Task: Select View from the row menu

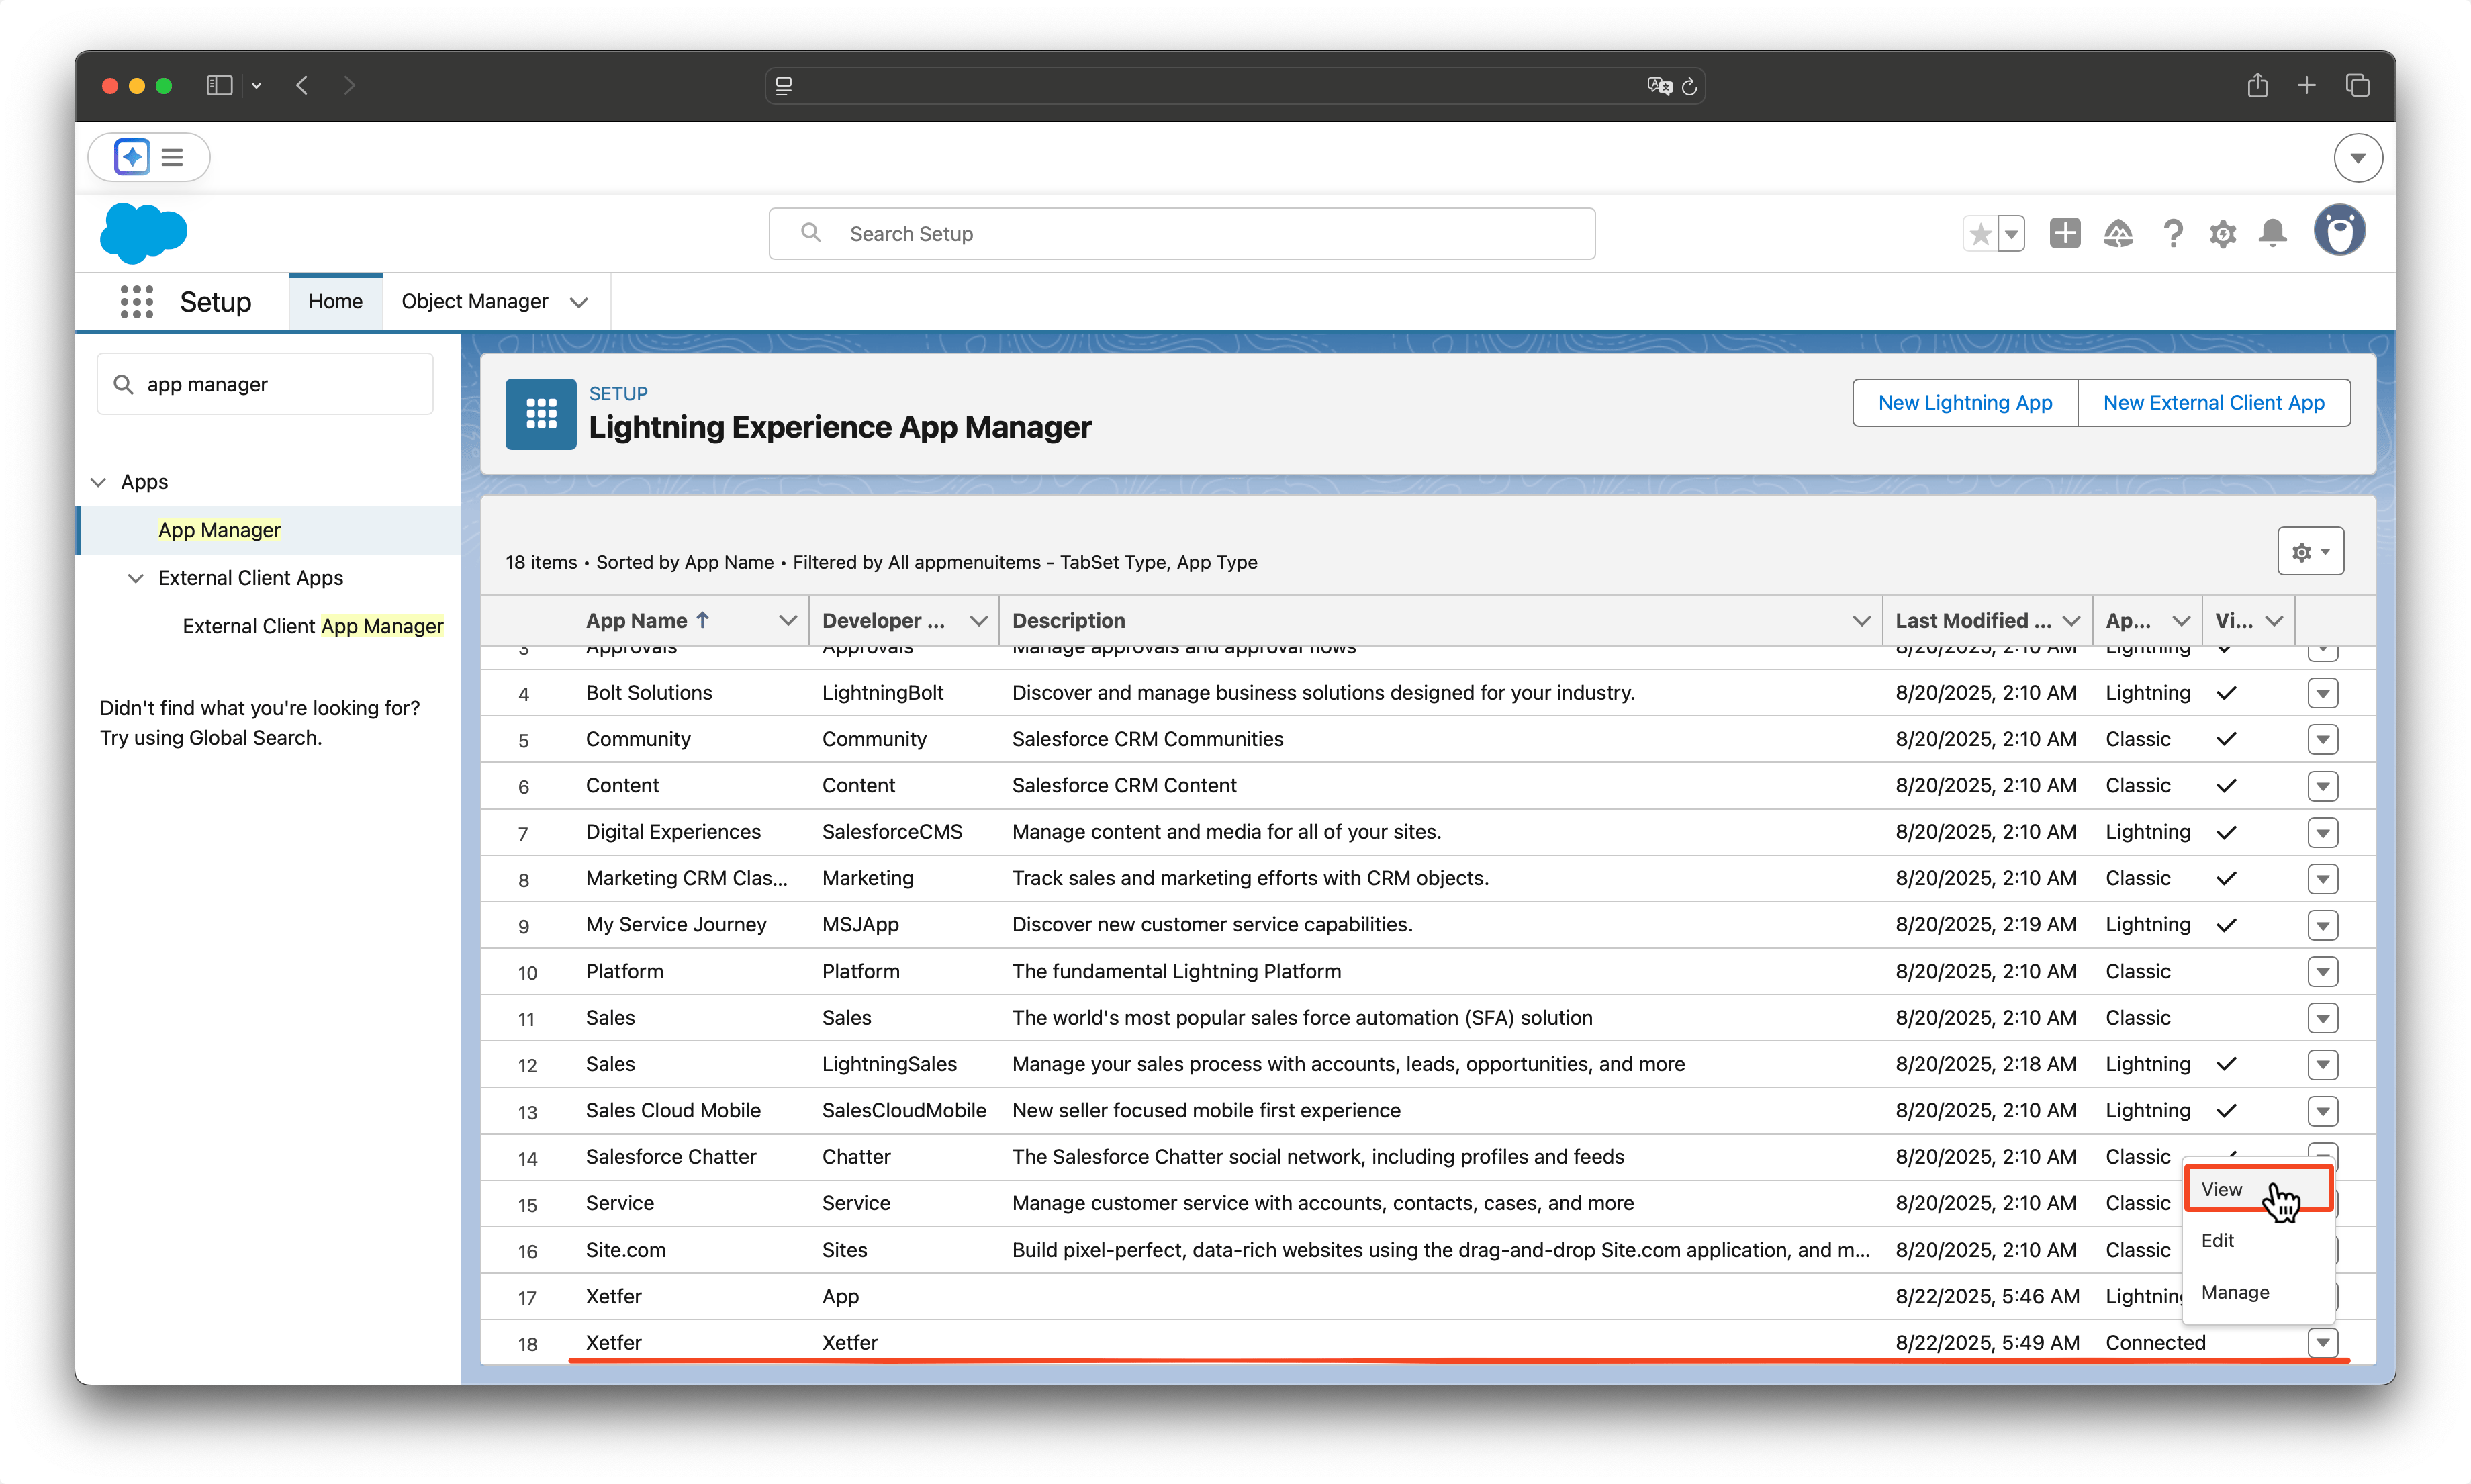Action: tap(2222, 1189)
